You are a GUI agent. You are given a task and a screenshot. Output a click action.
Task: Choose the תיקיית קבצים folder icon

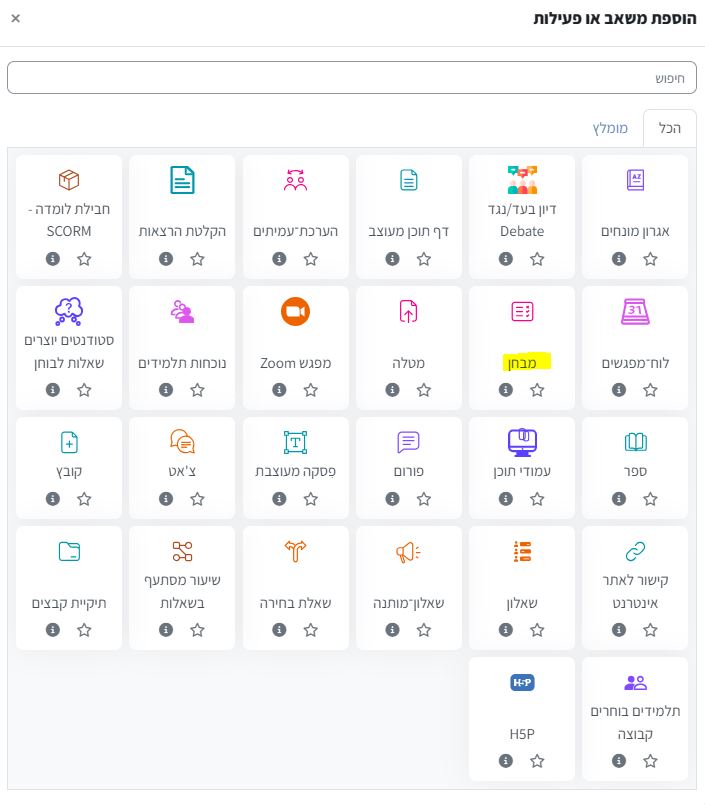pos(69,551)
